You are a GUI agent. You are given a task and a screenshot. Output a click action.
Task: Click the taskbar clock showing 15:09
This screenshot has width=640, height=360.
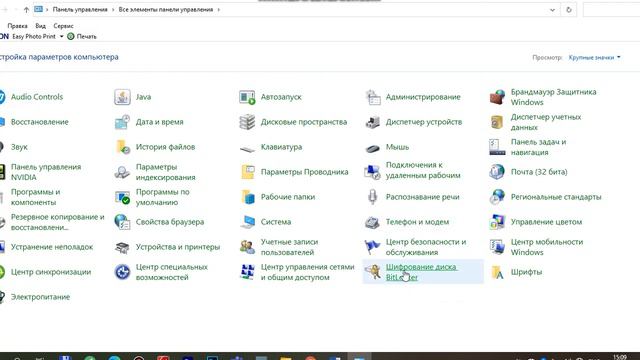coord(620,357)
